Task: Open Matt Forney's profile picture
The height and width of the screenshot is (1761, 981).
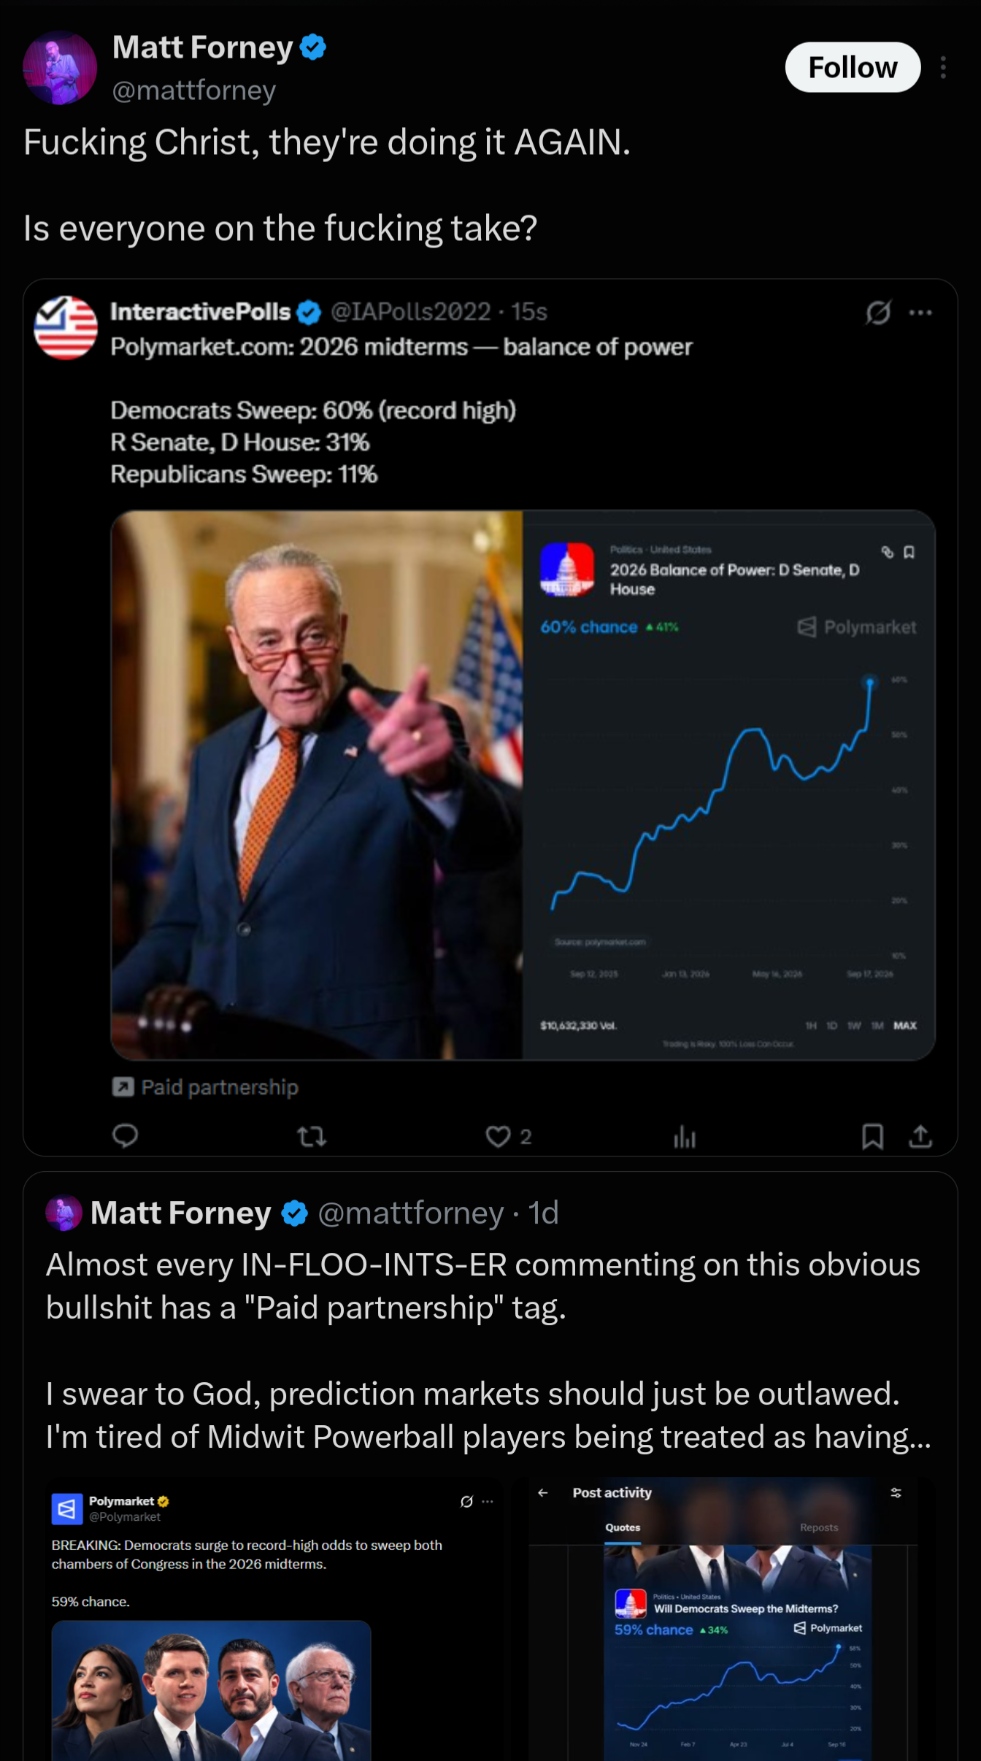Action: point(60,67)
